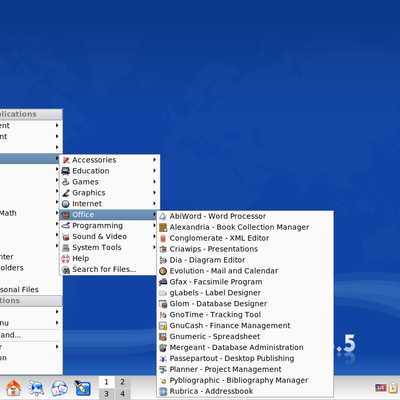Expand the Graphics submenu arrow
400x400 pixels.
click(155, 193)
